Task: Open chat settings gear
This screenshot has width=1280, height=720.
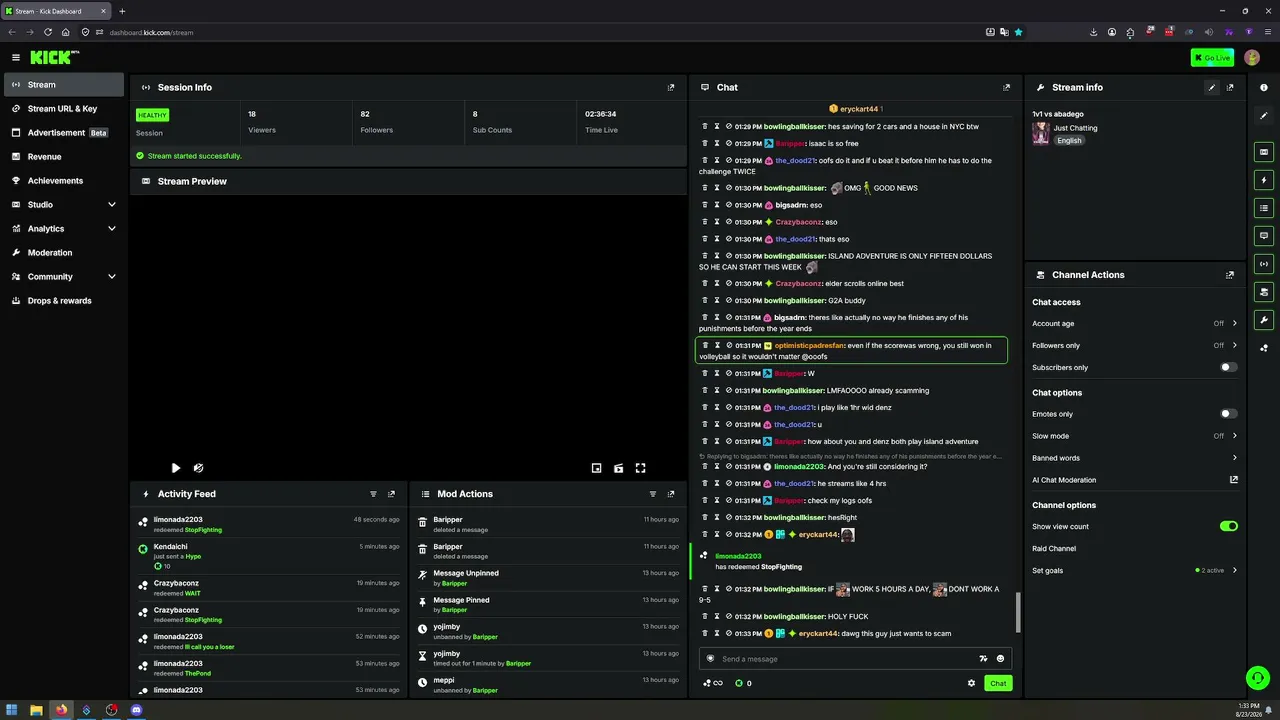Action: pos(971,683)
